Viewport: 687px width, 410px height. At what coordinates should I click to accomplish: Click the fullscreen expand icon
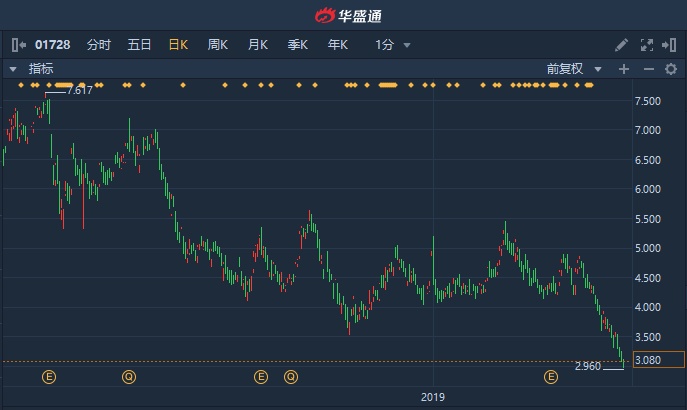coord(645,45)
